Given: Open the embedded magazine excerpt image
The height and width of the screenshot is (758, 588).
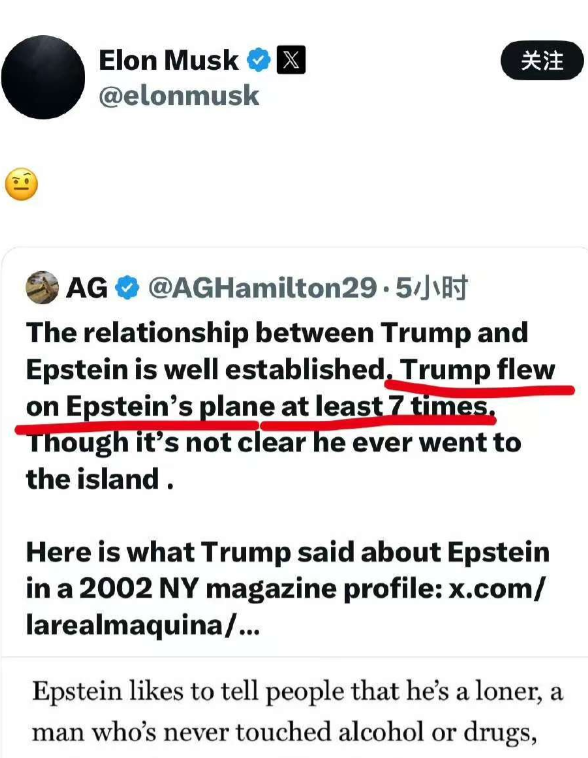Looking at the screenshot, I should pos(294,707).
